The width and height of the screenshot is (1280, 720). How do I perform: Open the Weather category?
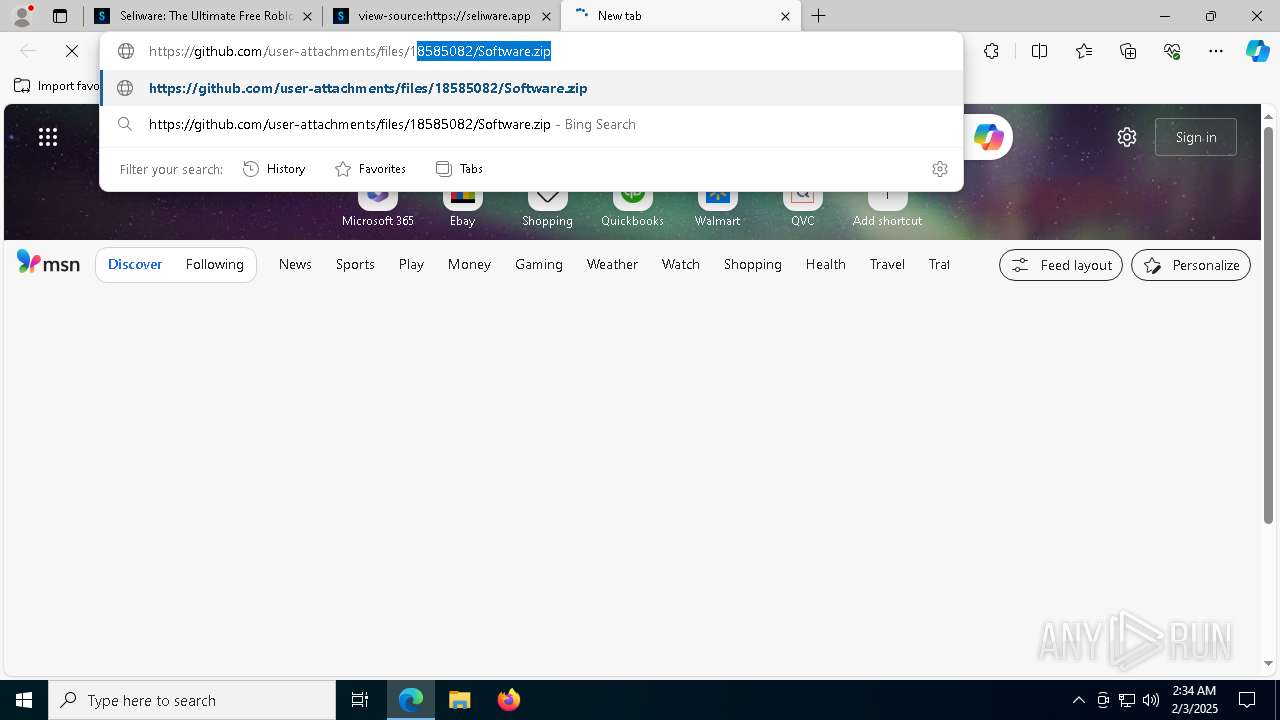coord(612,264)
